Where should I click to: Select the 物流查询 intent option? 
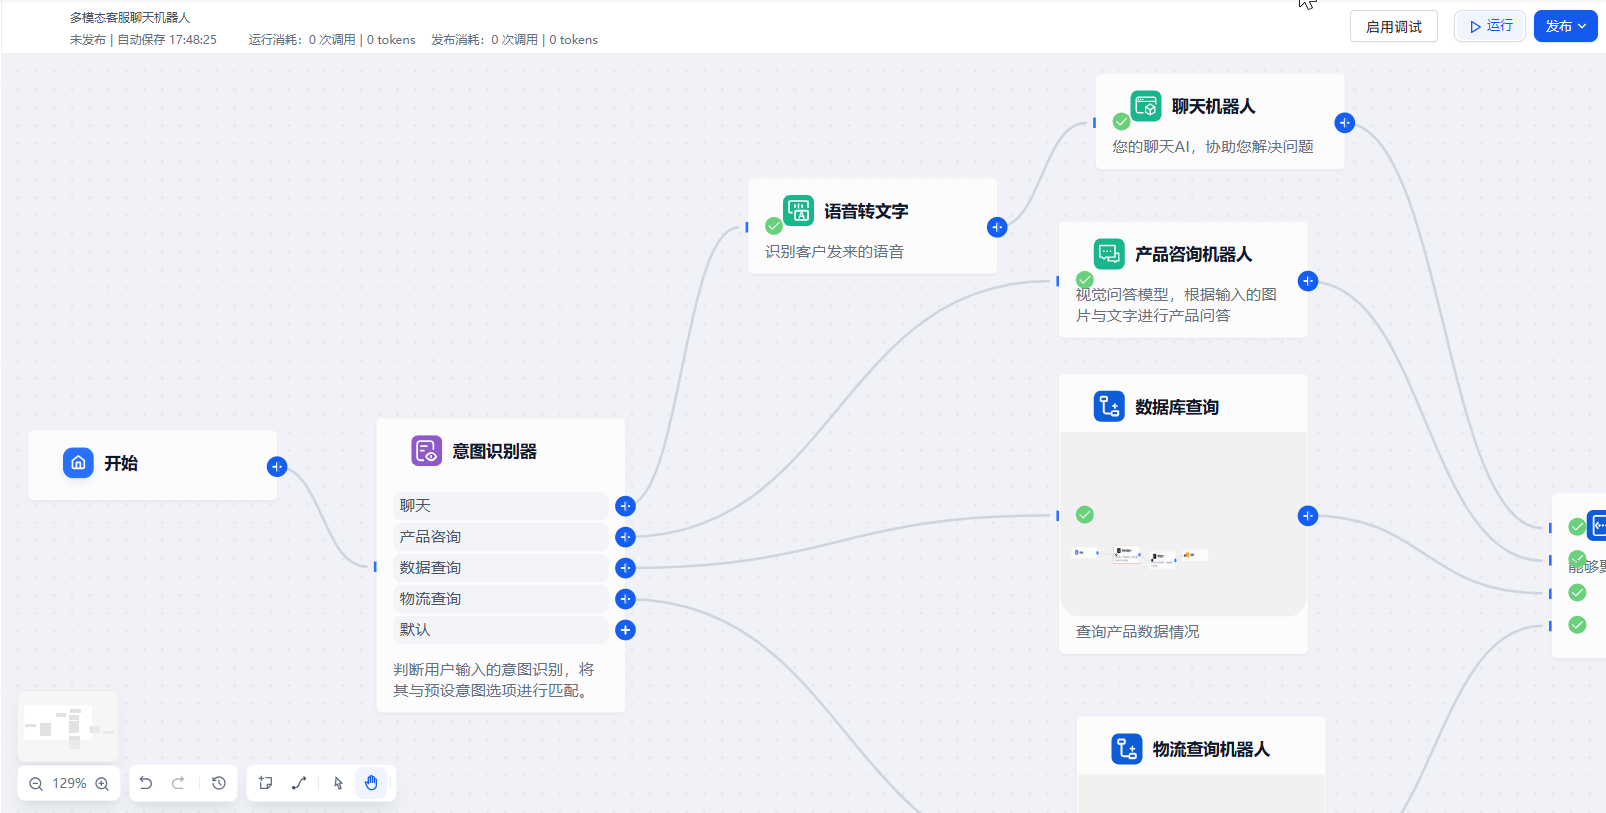click(x=500, y=599)
